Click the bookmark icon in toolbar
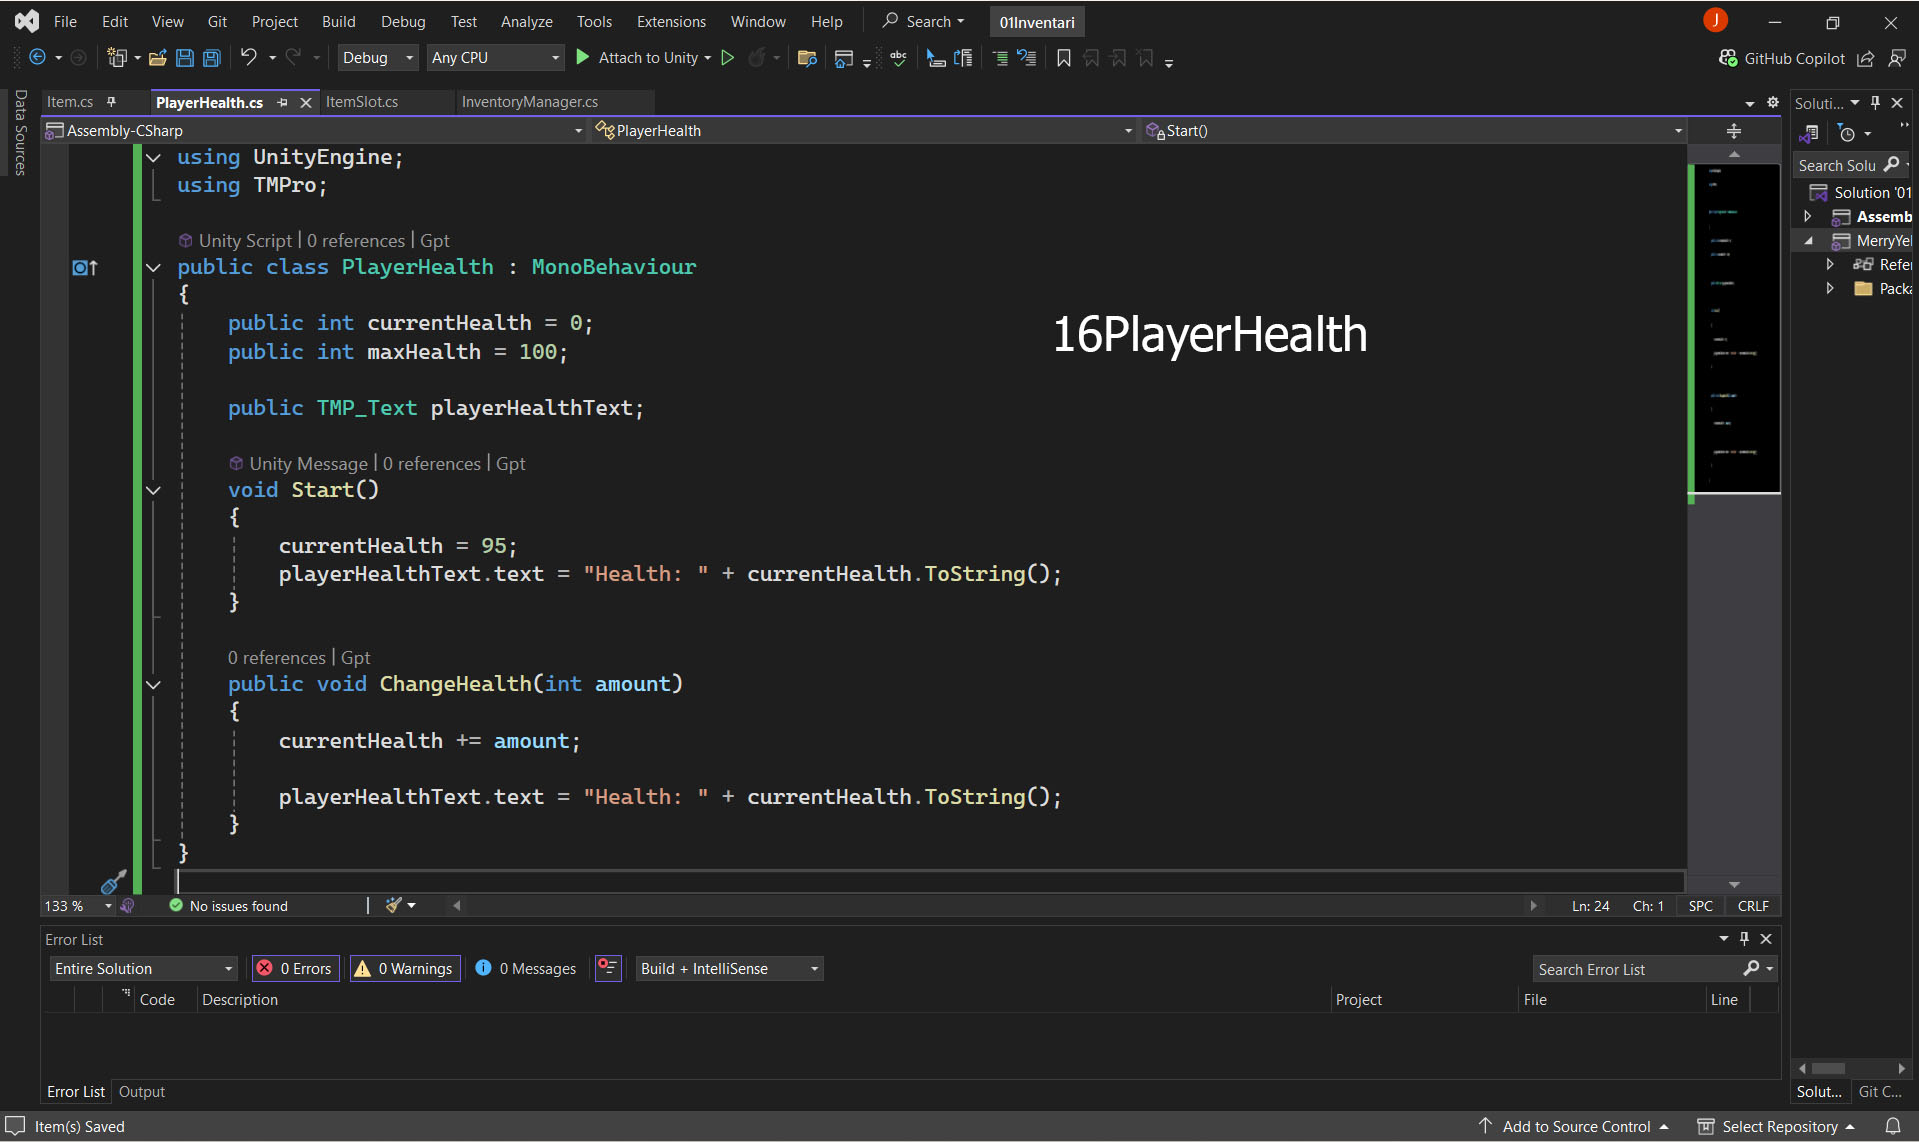The image size is (1919, 1142). click(1064, 58)
